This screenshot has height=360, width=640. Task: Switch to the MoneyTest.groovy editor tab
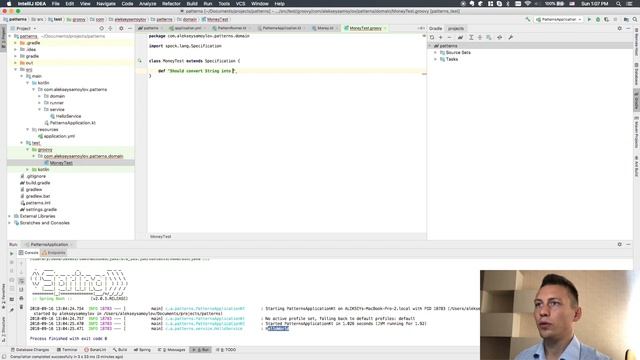tap(365, 28)
